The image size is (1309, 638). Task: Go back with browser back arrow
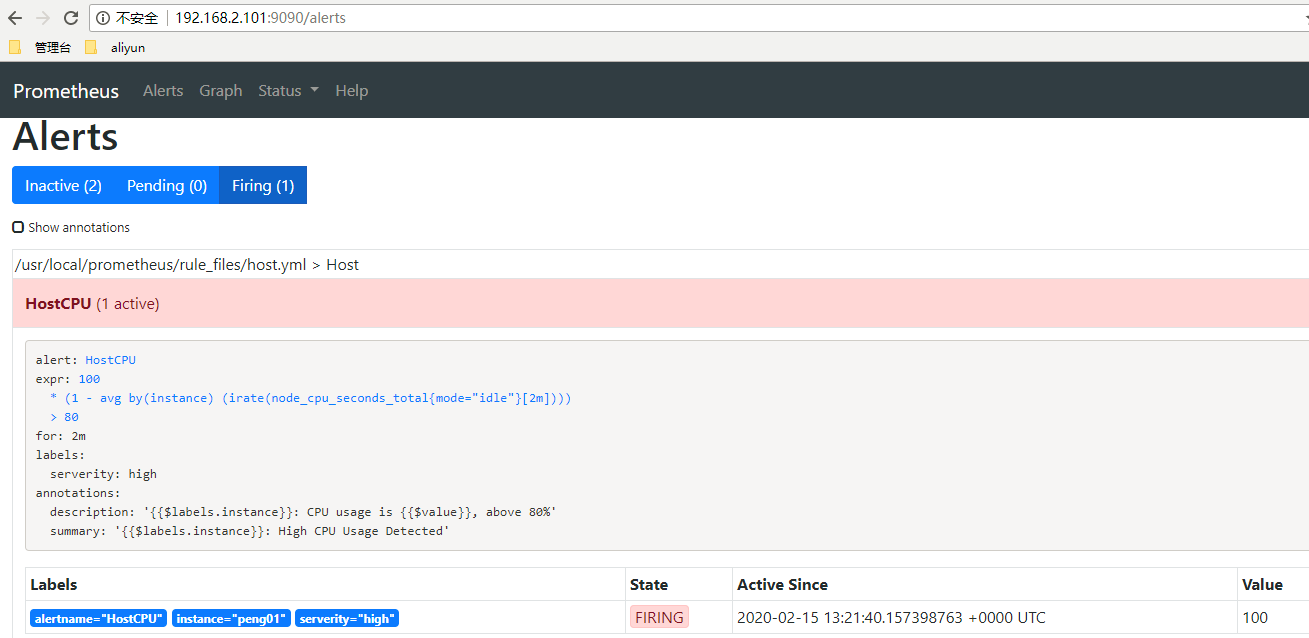(x=15, y=18)
